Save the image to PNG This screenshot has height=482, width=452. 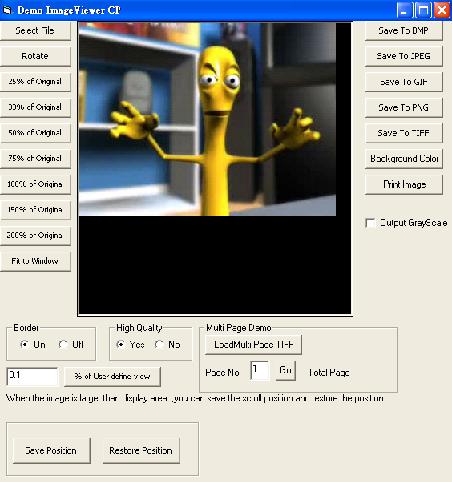pyautogui.click(x=403, y=108)
